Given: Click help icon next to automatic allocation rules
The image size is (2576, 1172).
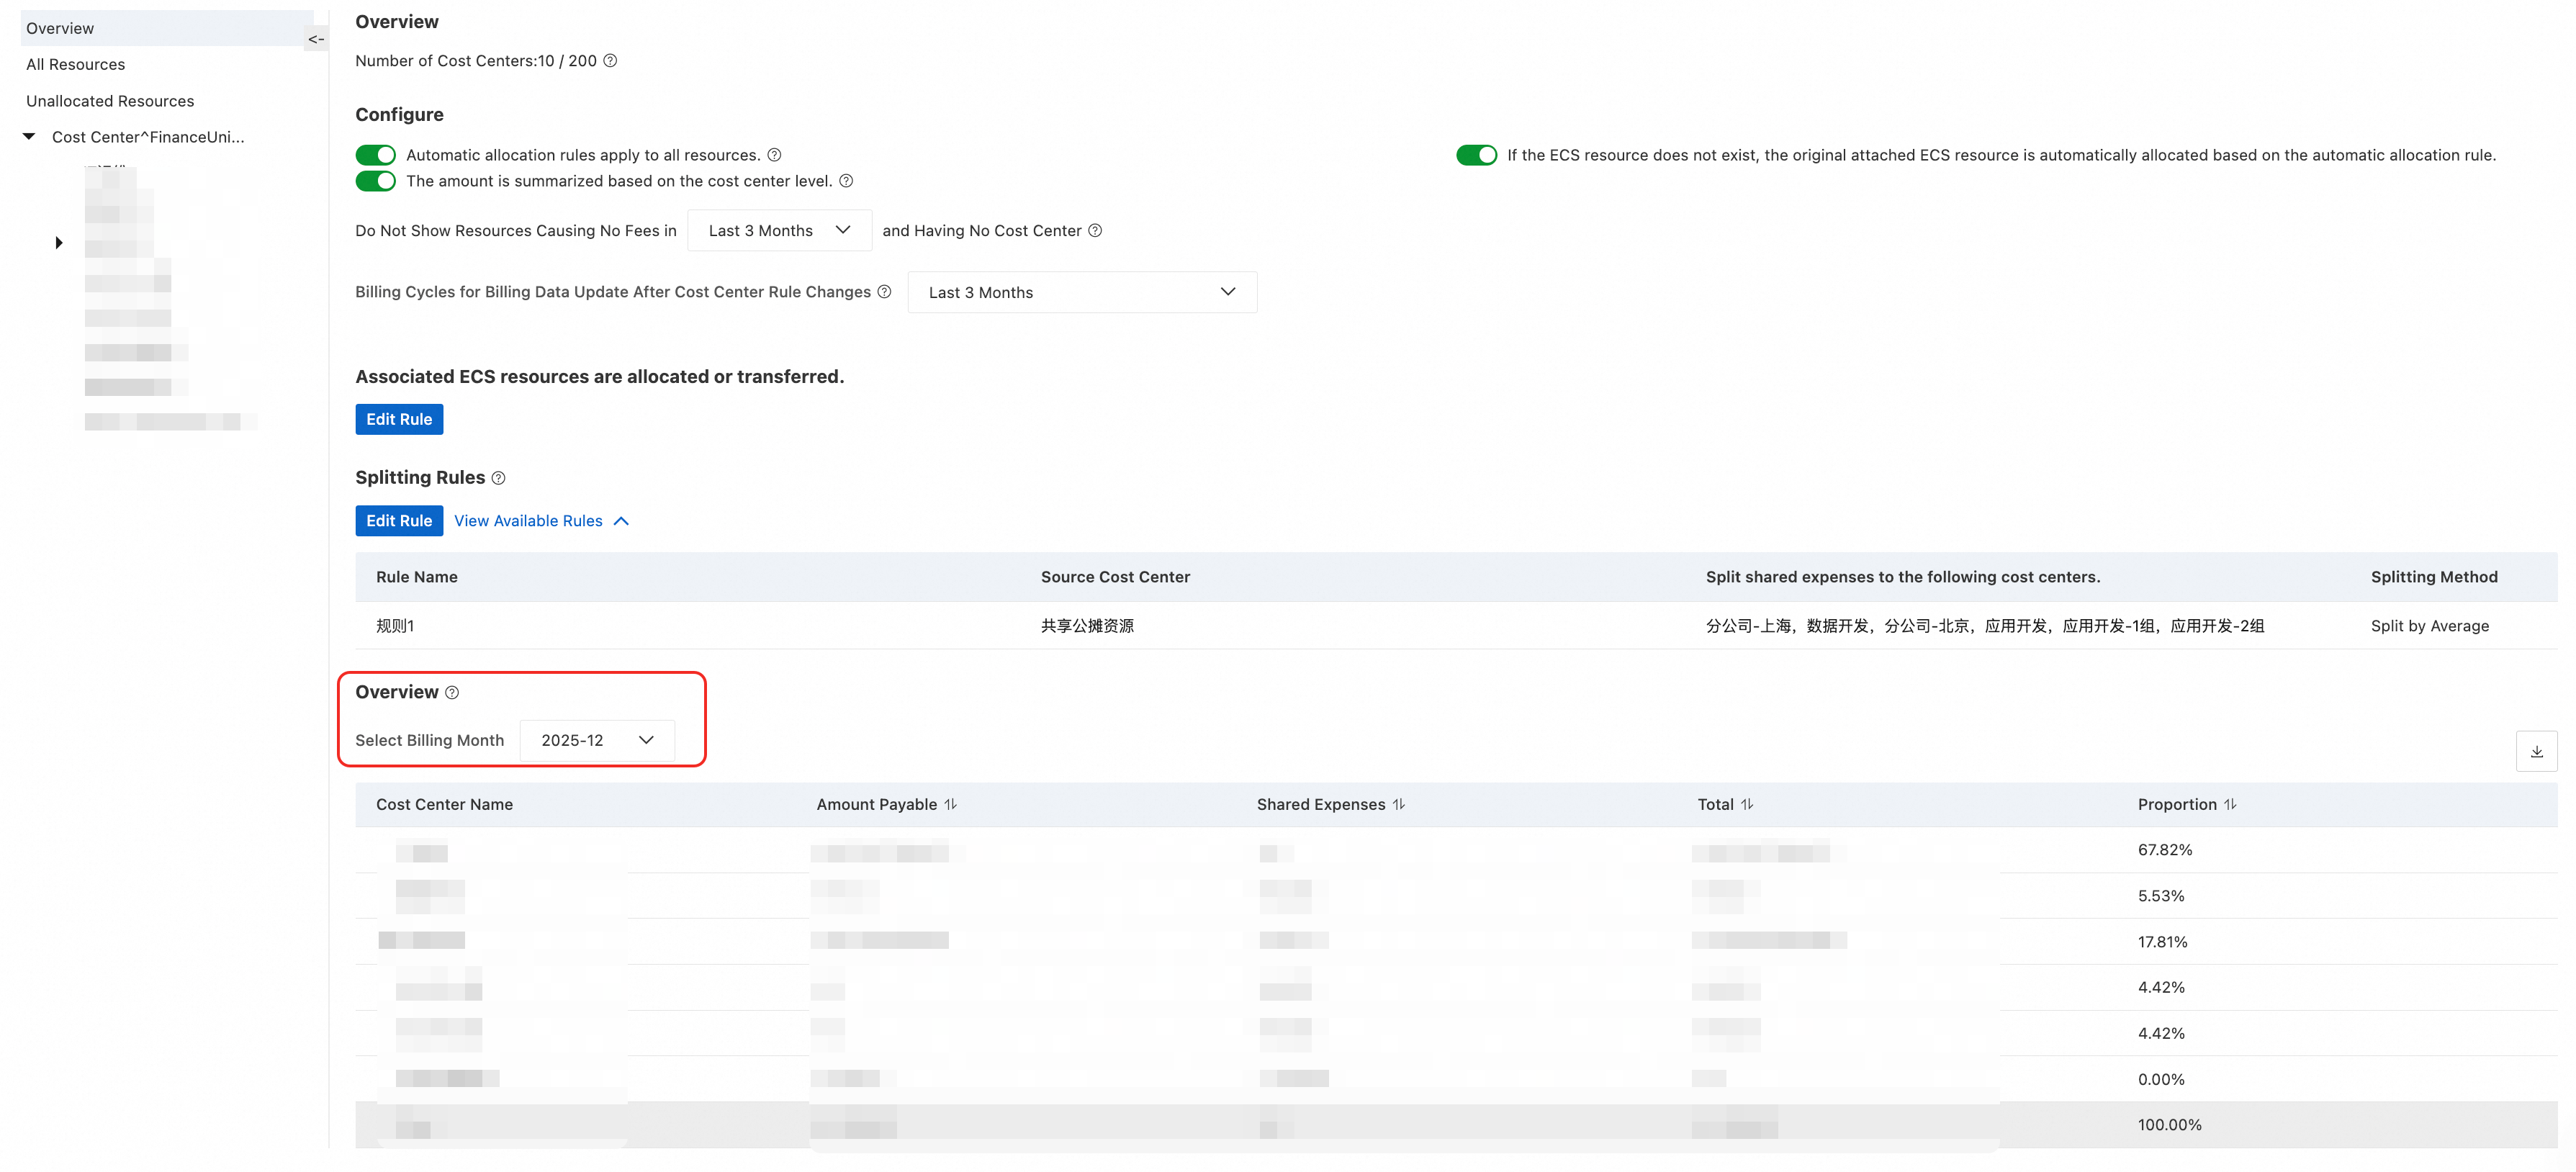Looking at the screenshot, I should (x=774, y=155).
